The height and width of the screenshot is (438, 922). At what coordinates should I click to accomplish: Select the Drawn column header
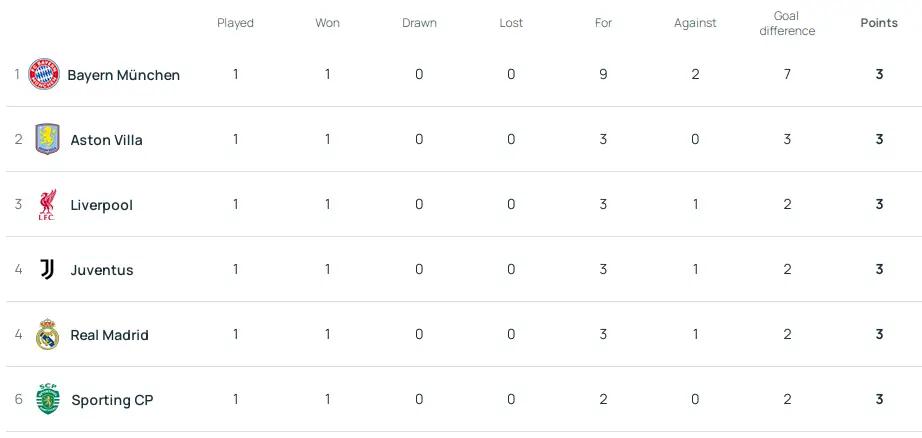click(419, 23)
